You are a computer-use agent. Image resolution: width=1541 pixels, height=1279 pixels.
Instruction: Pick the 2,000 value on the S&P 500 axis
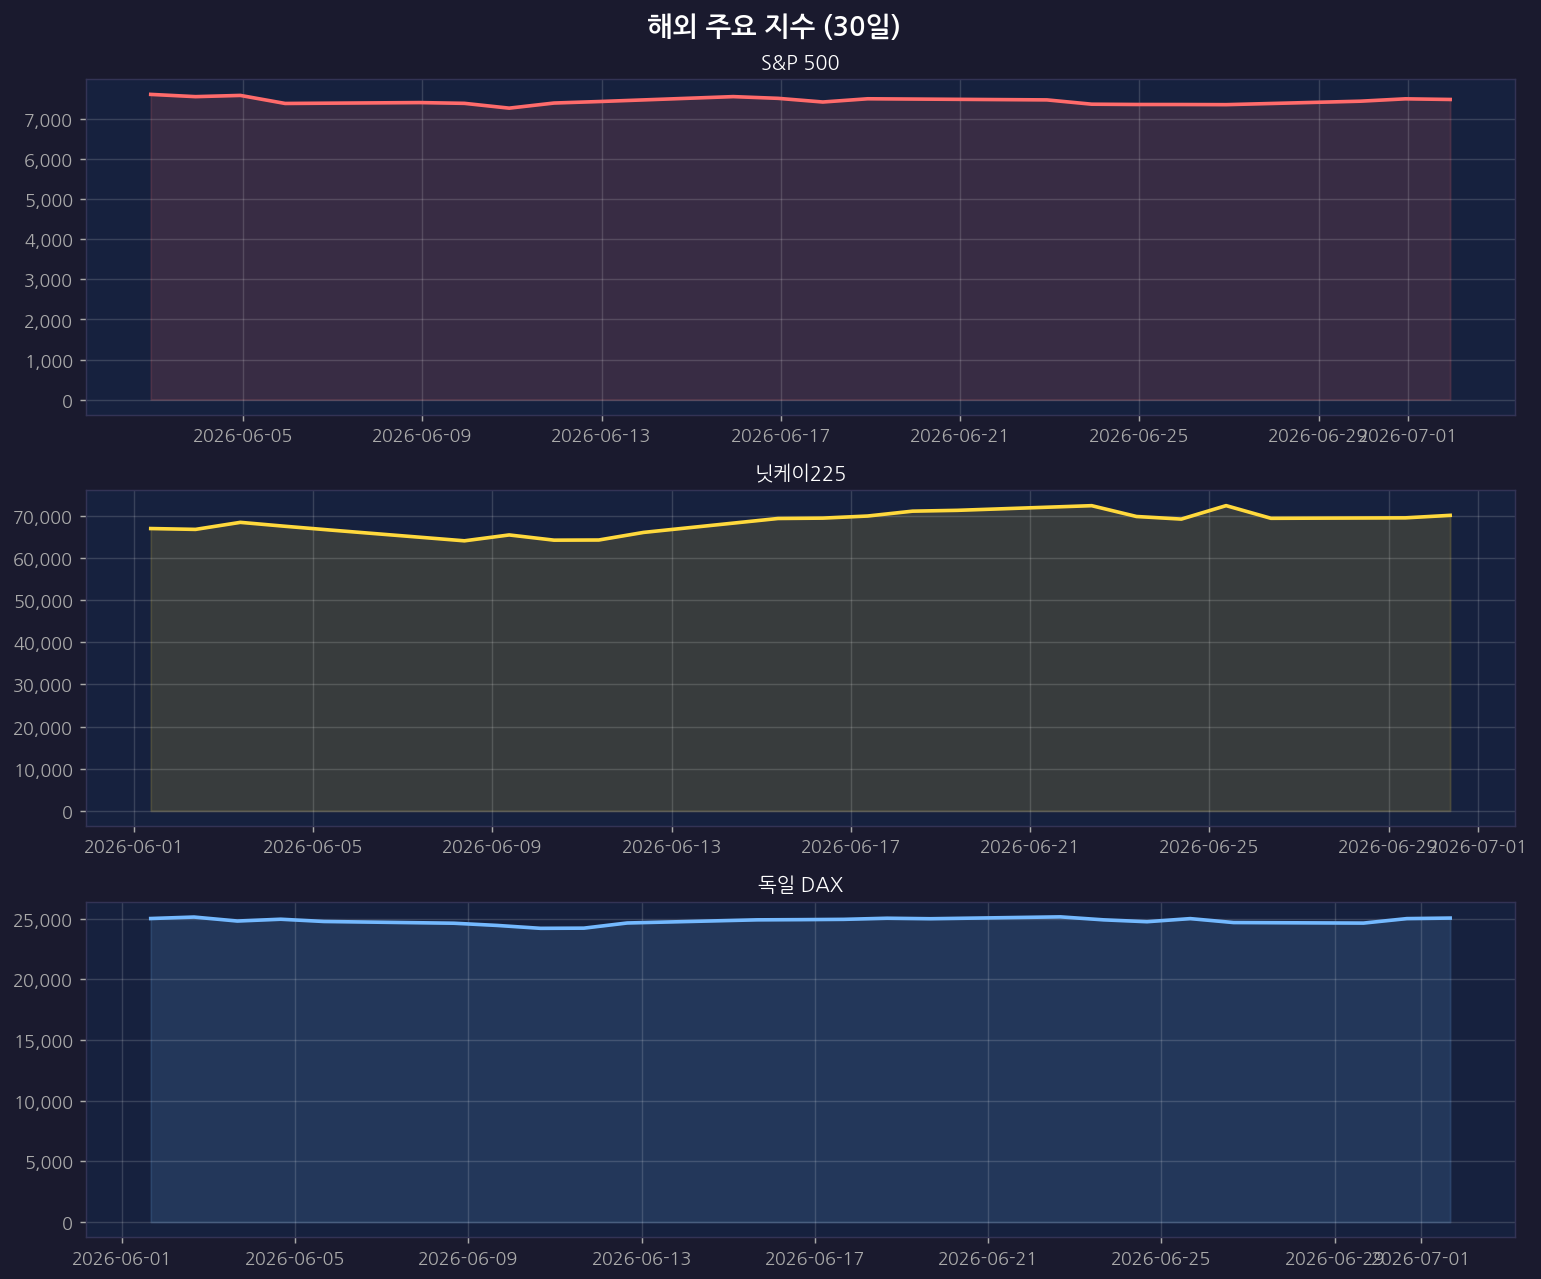[48, 320]
